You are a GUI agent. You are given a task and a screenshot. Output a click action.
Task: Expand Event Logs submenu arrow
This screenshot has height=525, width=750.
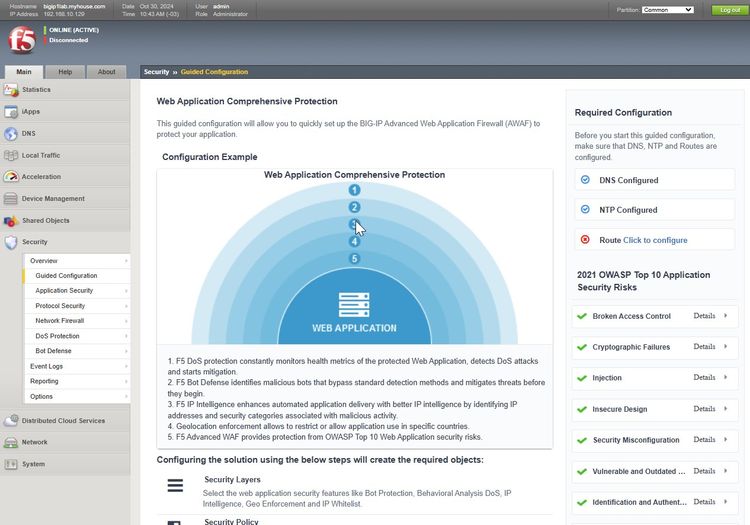pyautogui.click(x=126, y=366)
